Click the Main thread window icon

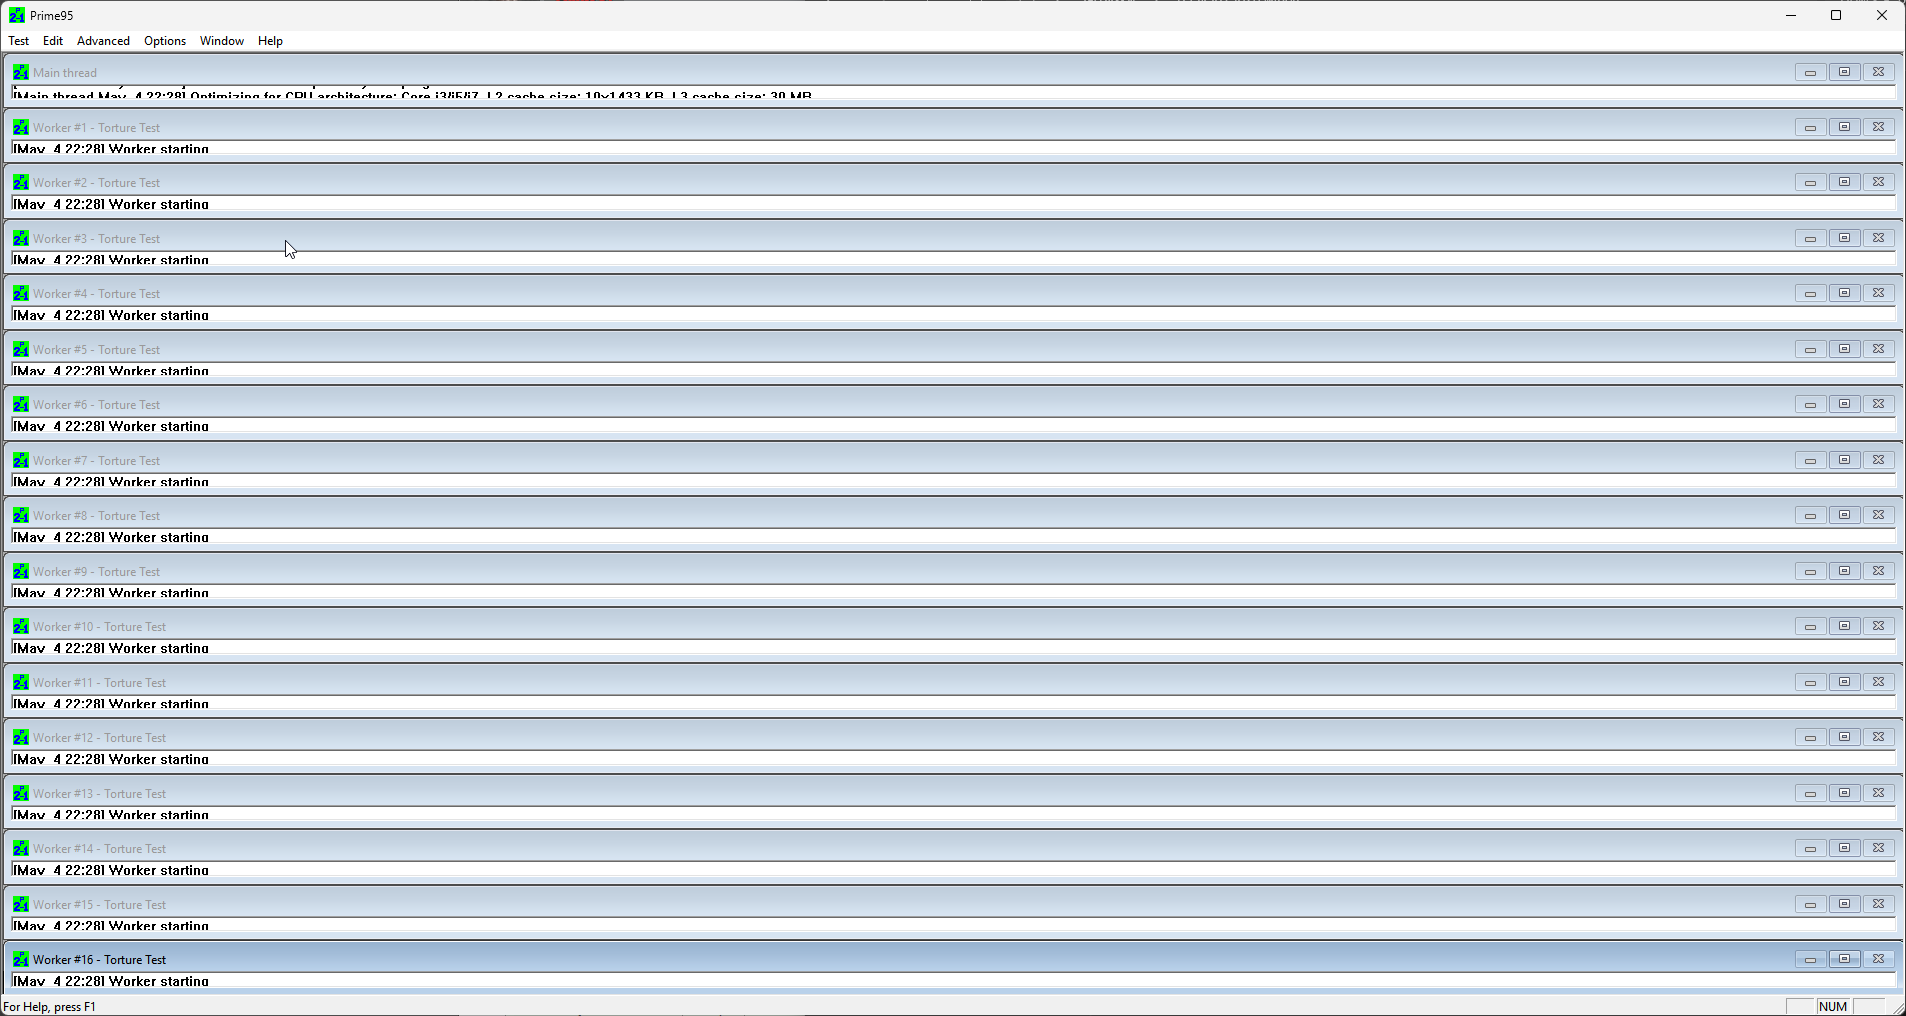[x=21, y=72]
